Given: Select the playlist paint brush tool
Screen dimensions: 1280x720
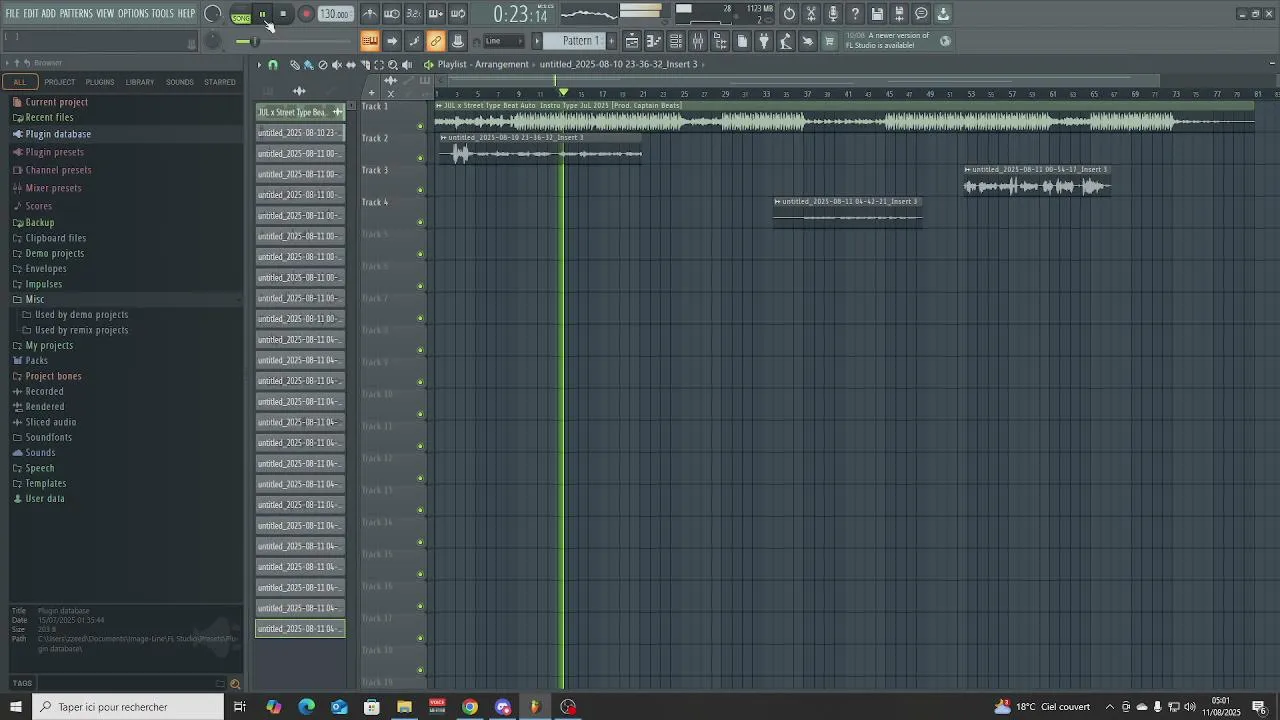Looking at the screenshot, I should 308,64.
